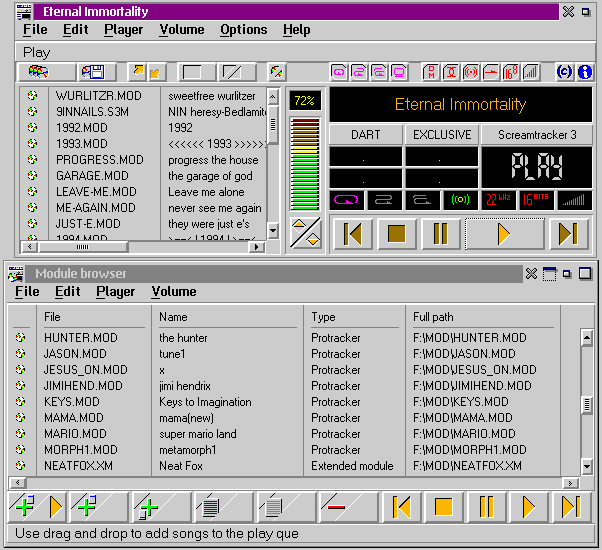Toggle the red 16/8 bits toolbar icon

coord(511,72)
